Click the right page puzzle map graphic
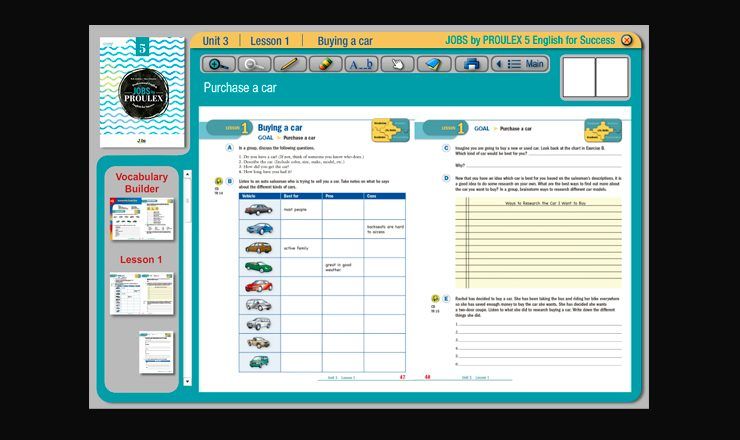 (x=603, y=130)
